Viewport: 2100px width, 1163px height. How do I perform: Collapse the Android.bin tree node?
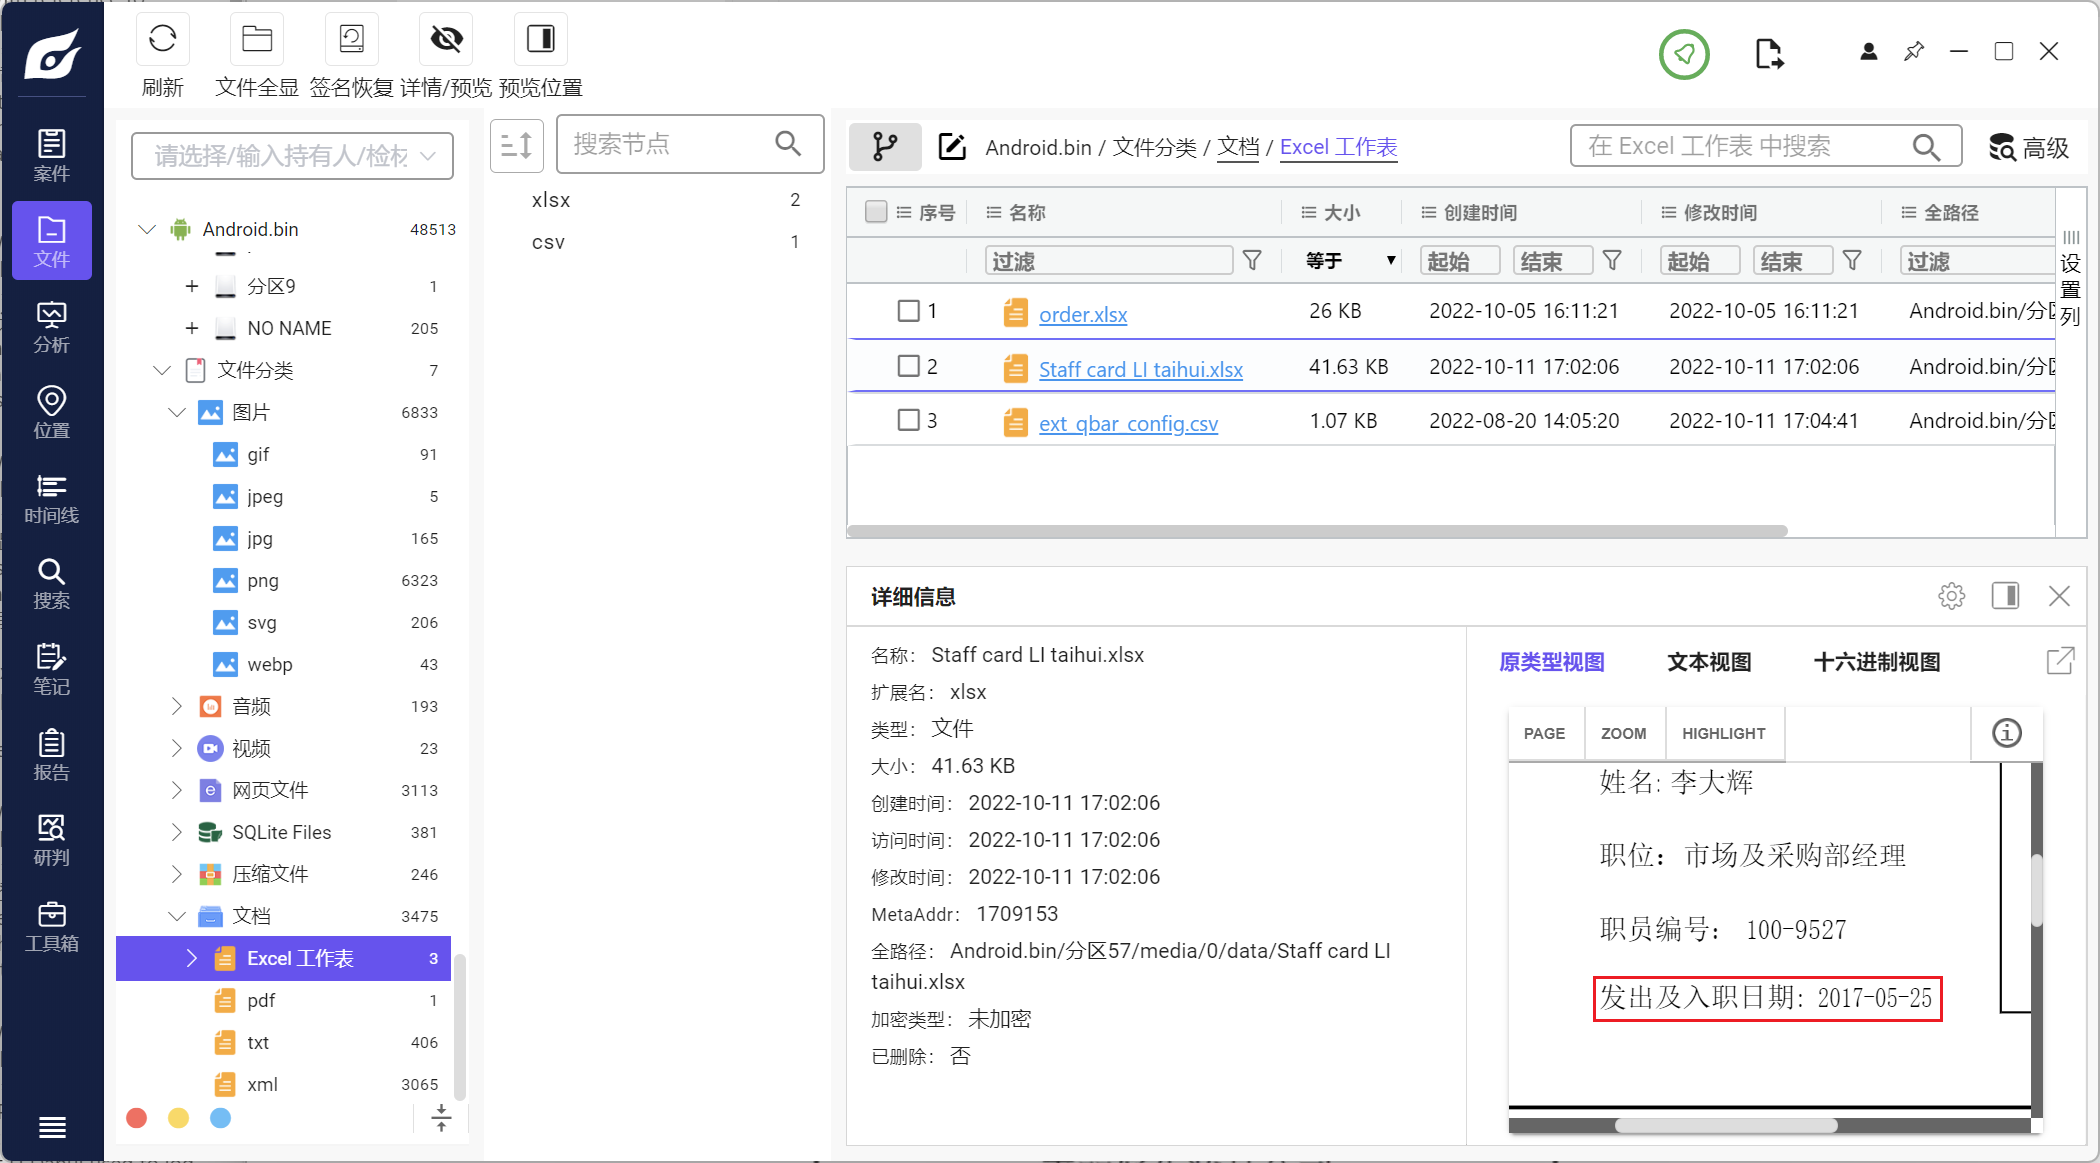coord(147,229)
